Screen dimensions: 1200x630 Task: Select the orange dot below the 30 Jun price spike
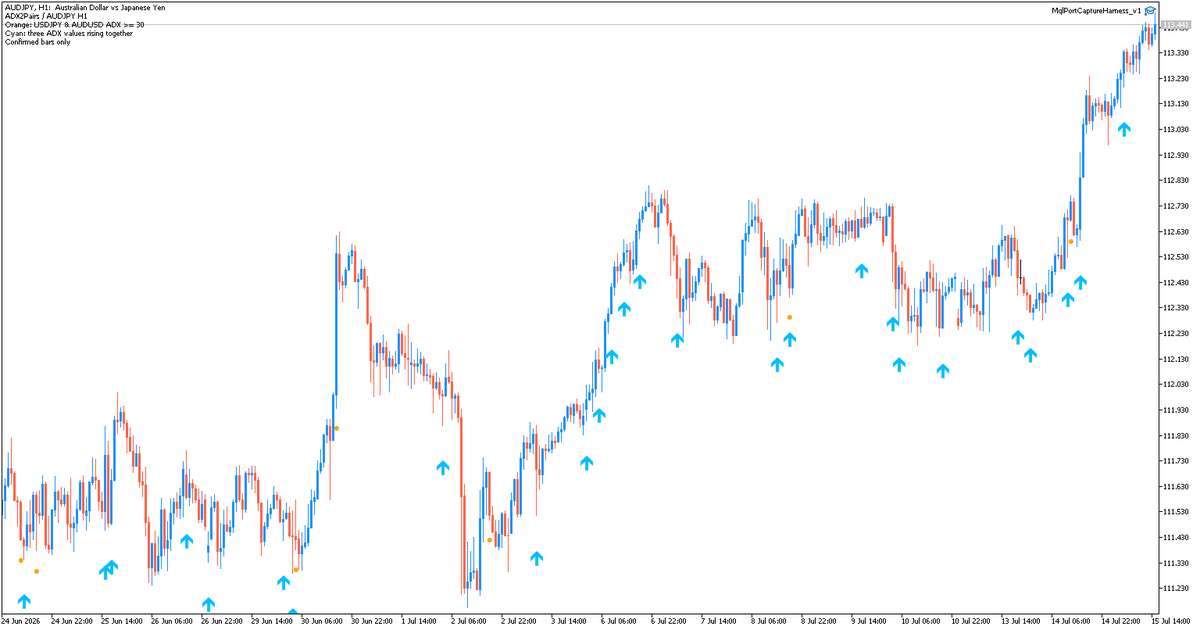(336, 428)
